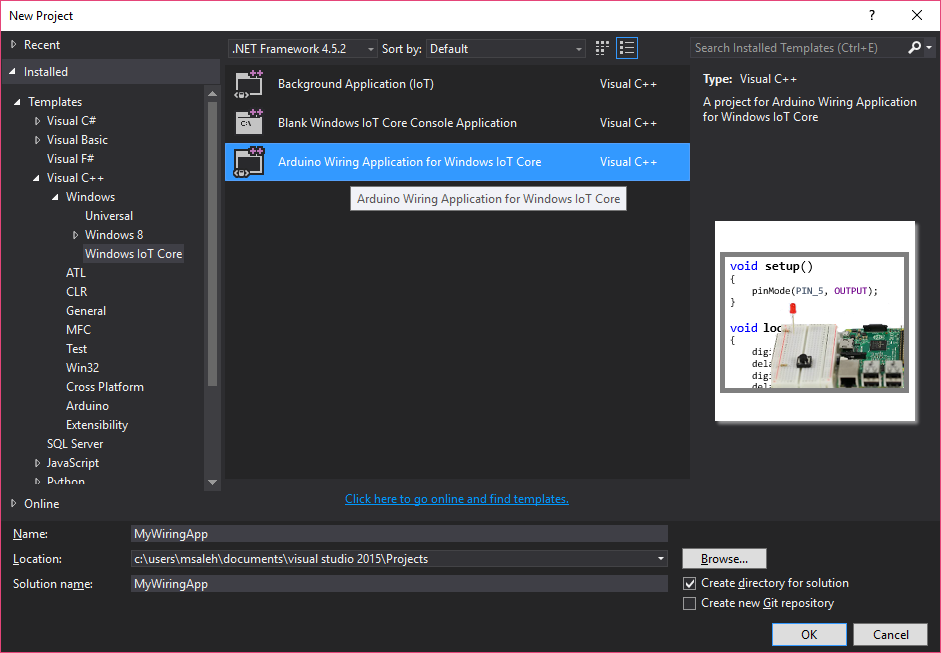Click the Arduino wiring preview thumbnail
941x653 pixels.
(x=814, y=322)
